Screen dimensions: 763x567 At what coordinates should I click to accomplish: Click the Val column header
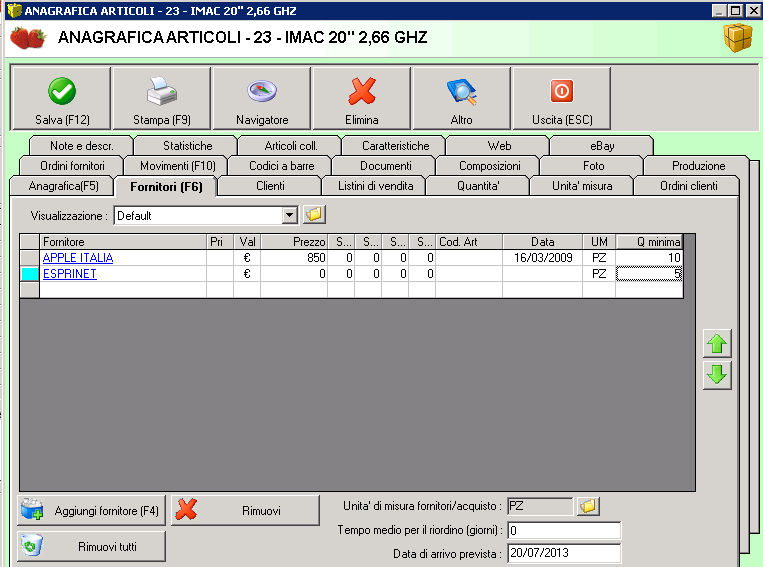(247, 242)
